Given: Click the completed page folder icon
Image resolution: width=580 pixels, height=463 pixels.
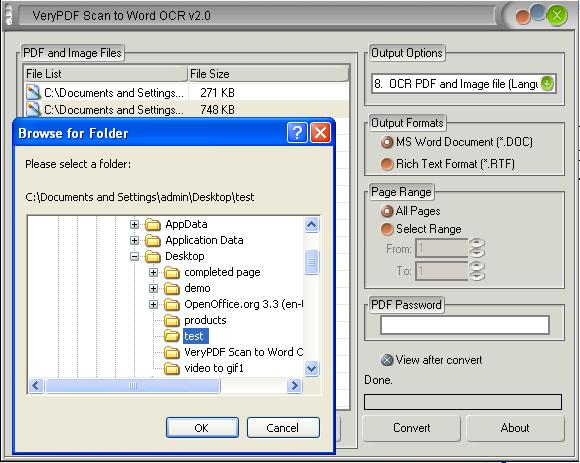Looking at the screenshot, I should (x=172, y=273).
